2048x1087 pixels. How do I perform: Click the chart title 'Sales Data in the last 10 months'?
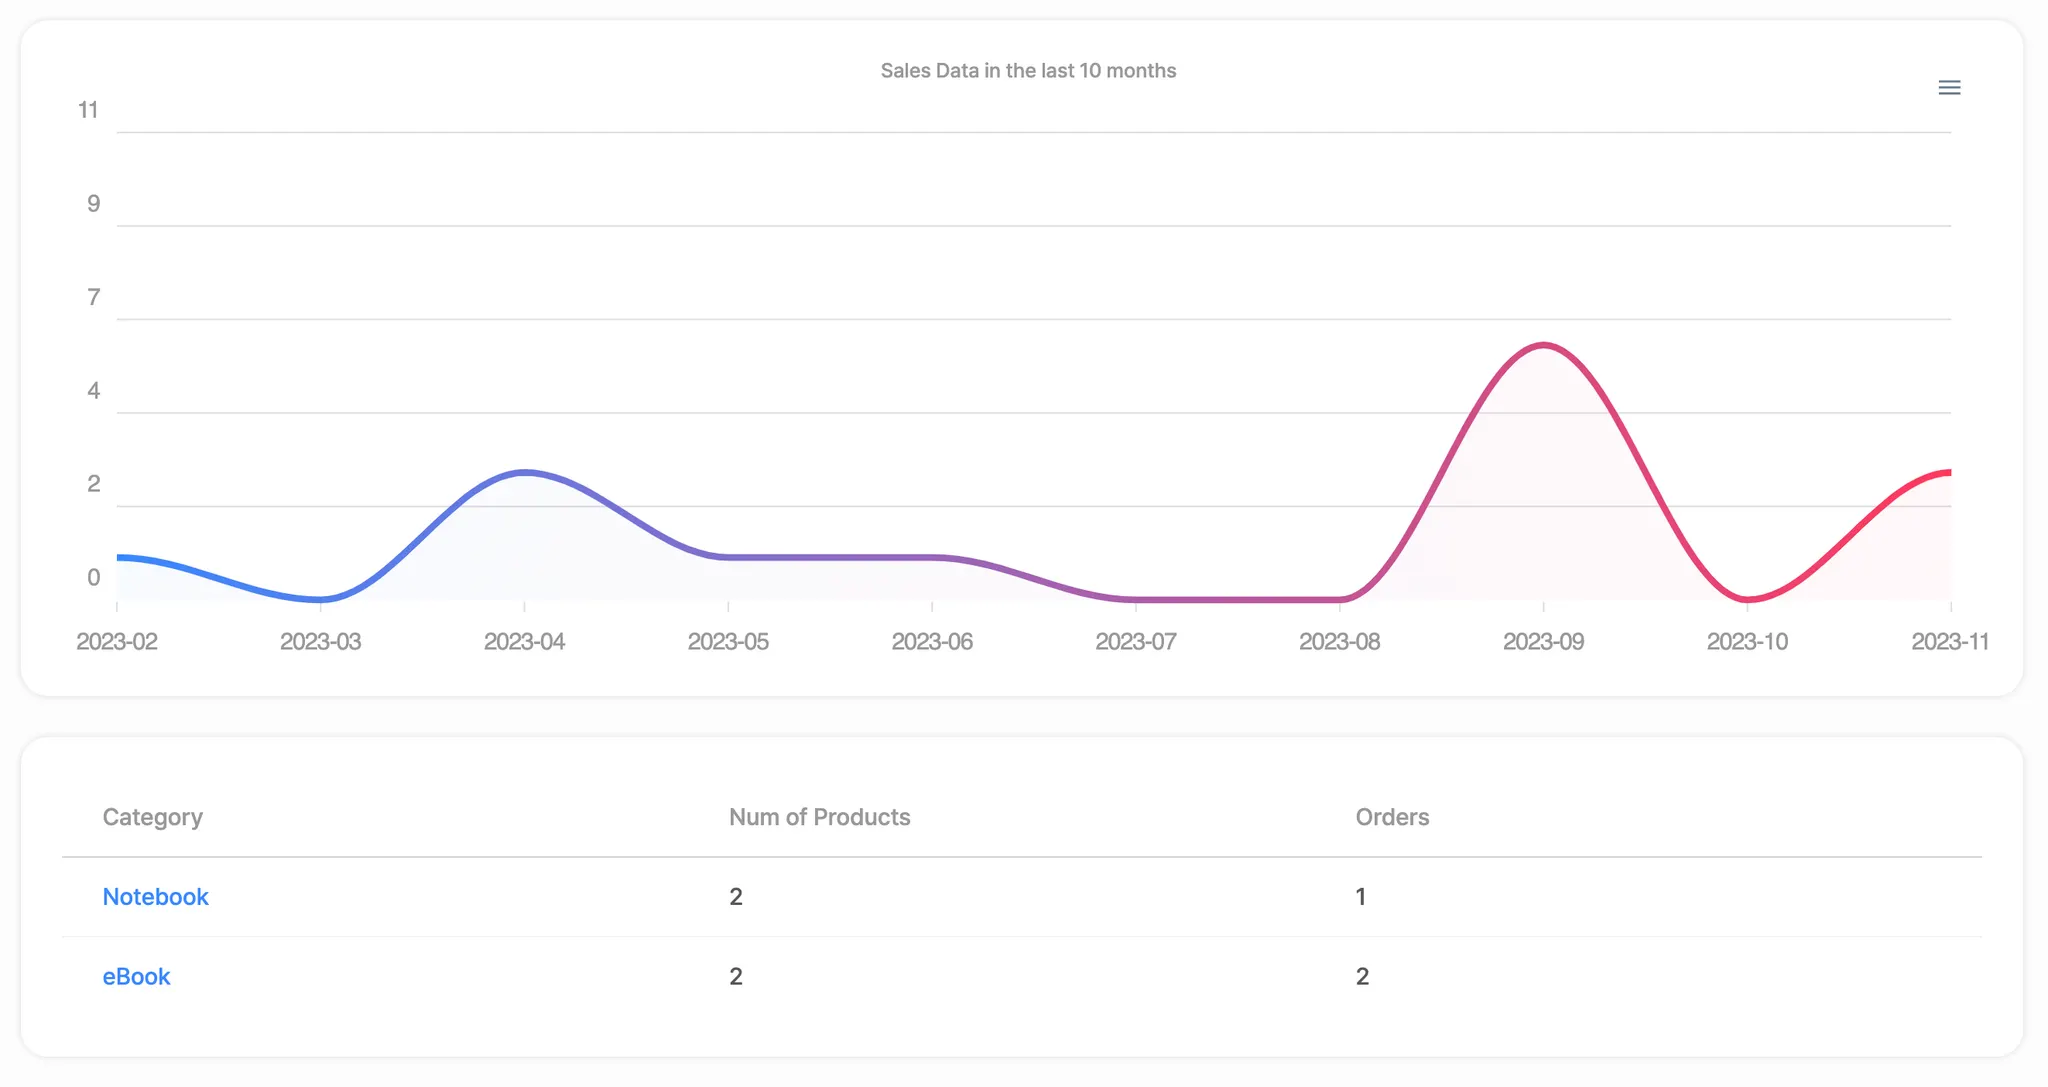coord(1028,71)
